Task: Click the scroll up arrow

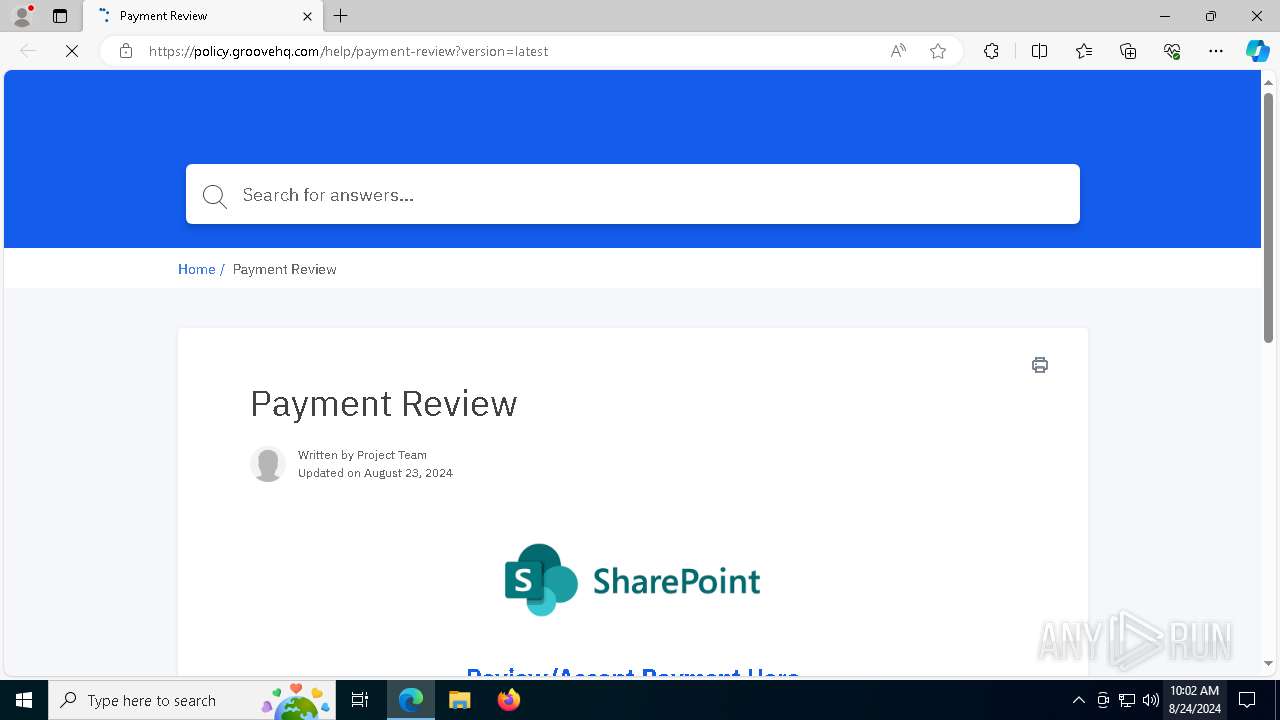Action: [x=1268, y=81]
